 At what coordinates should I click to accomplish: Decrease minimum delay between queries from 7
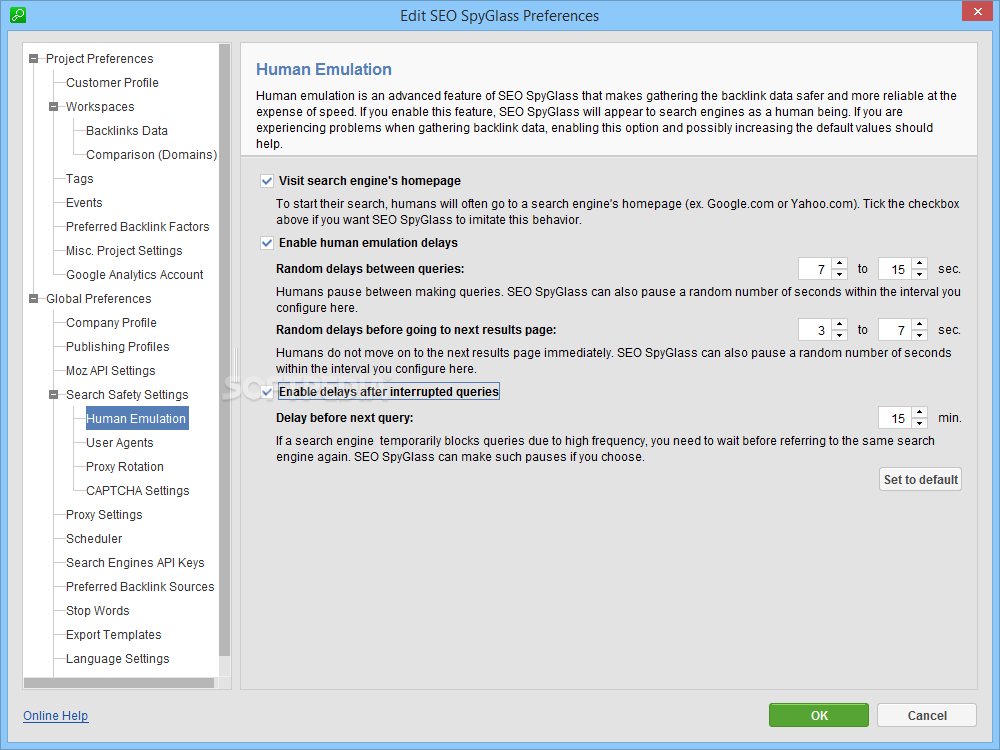coord(839,274)
